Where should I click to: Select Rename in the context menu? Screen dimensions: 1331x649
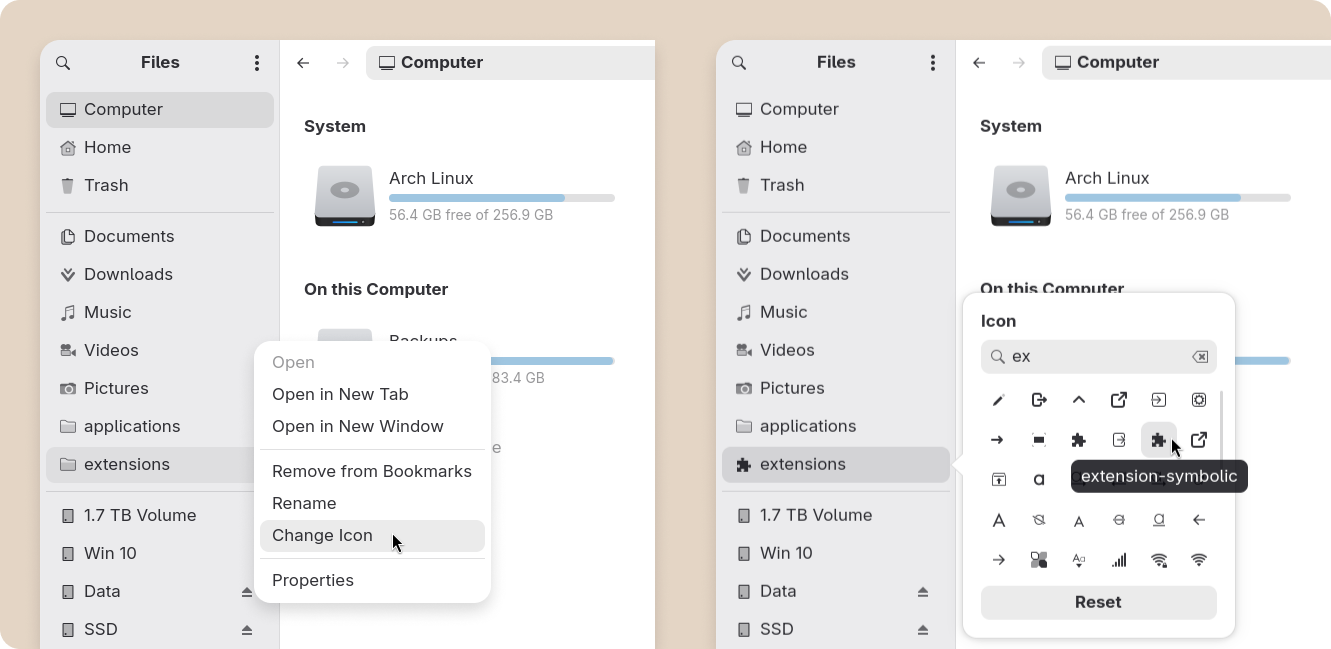(372, 503)
